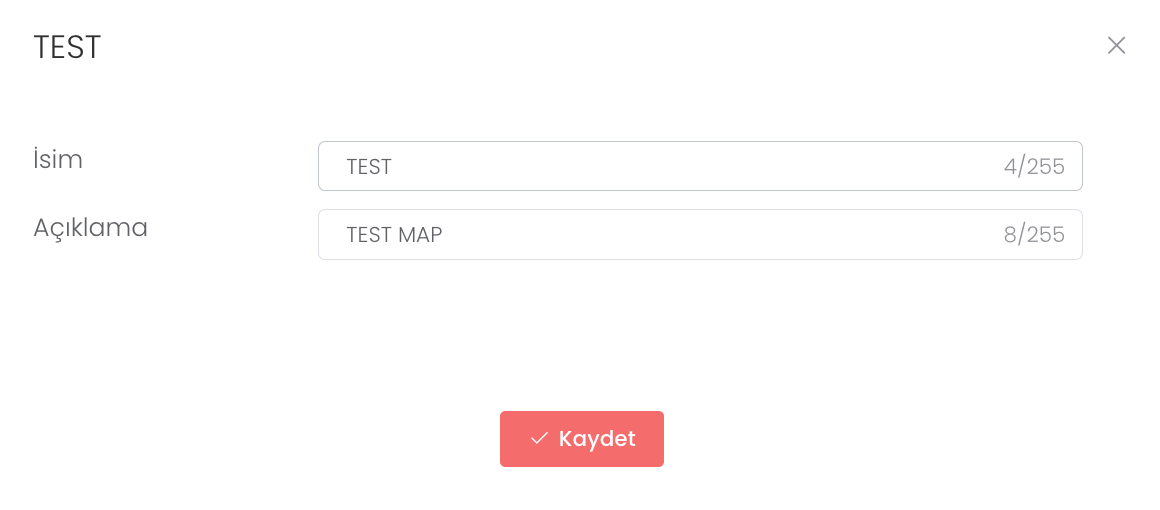Screen dimensions: 1160x510
Task: Click the heading text TEST at top
Action: tap(67, 47)
